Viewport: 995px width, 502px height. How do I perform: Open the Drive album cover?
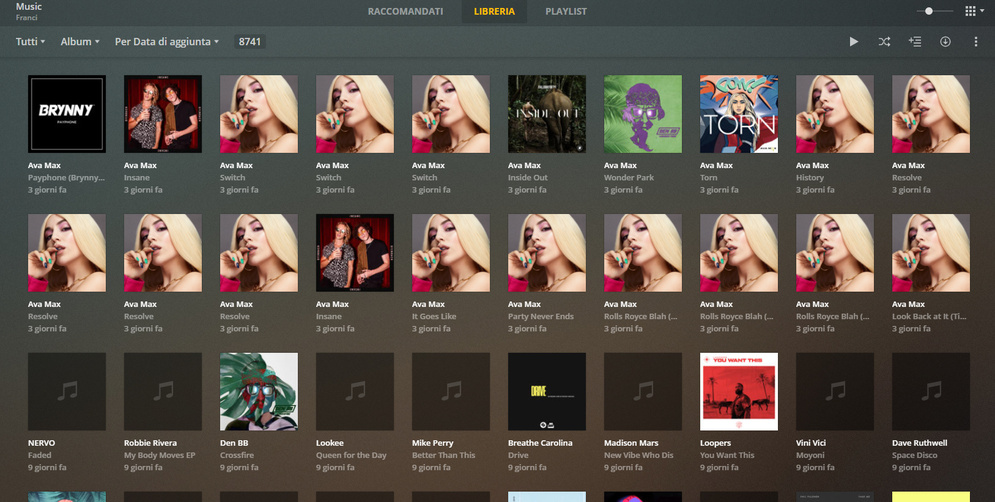click(546, 392)
